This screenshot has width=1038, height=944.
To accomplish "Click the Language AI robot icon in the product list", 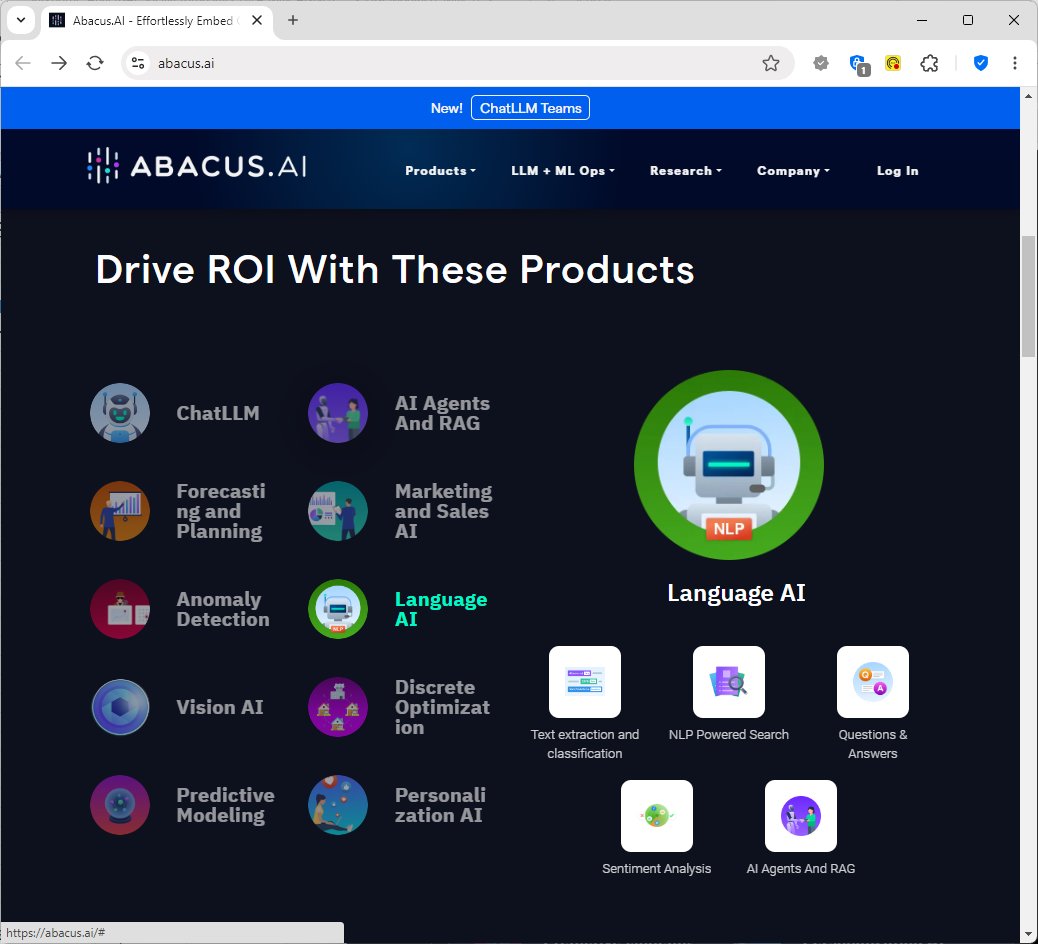I will pos(338,609).
